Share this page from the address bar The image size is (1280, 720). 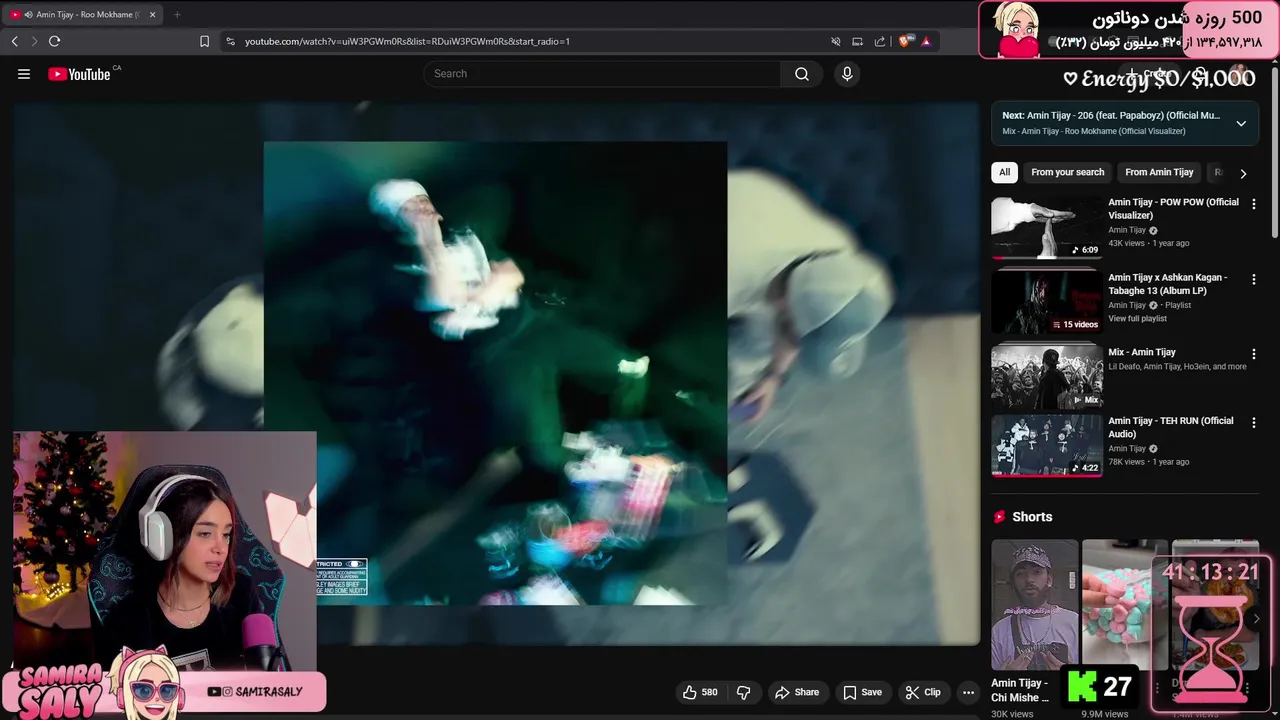(x=880, y=41)
